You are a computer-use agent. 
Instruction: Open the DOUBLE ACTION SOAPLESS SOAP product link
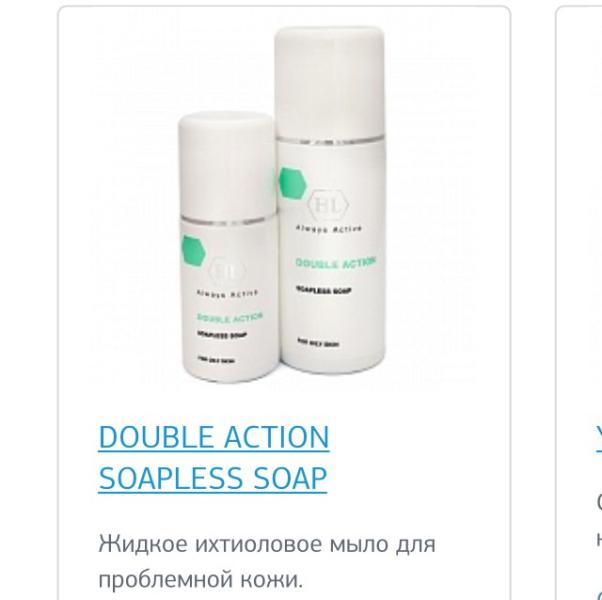point(213,457)
